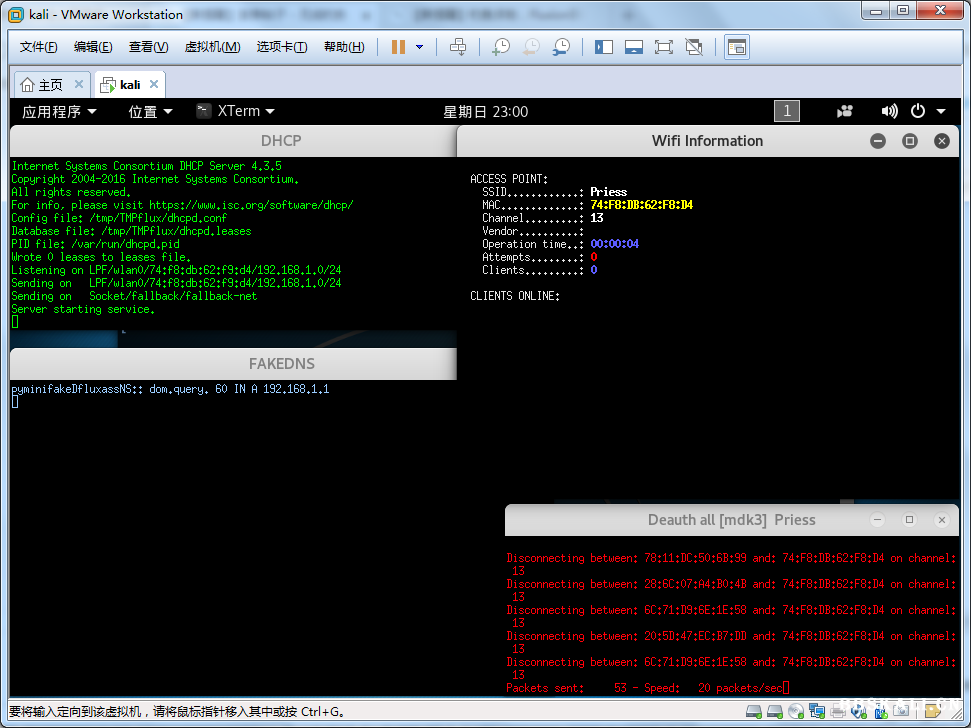Image resolution: width=971 pixels, height=728 pixels.
Task: Click the 星期日 23:00 clock
Action: tap(486, 112)
